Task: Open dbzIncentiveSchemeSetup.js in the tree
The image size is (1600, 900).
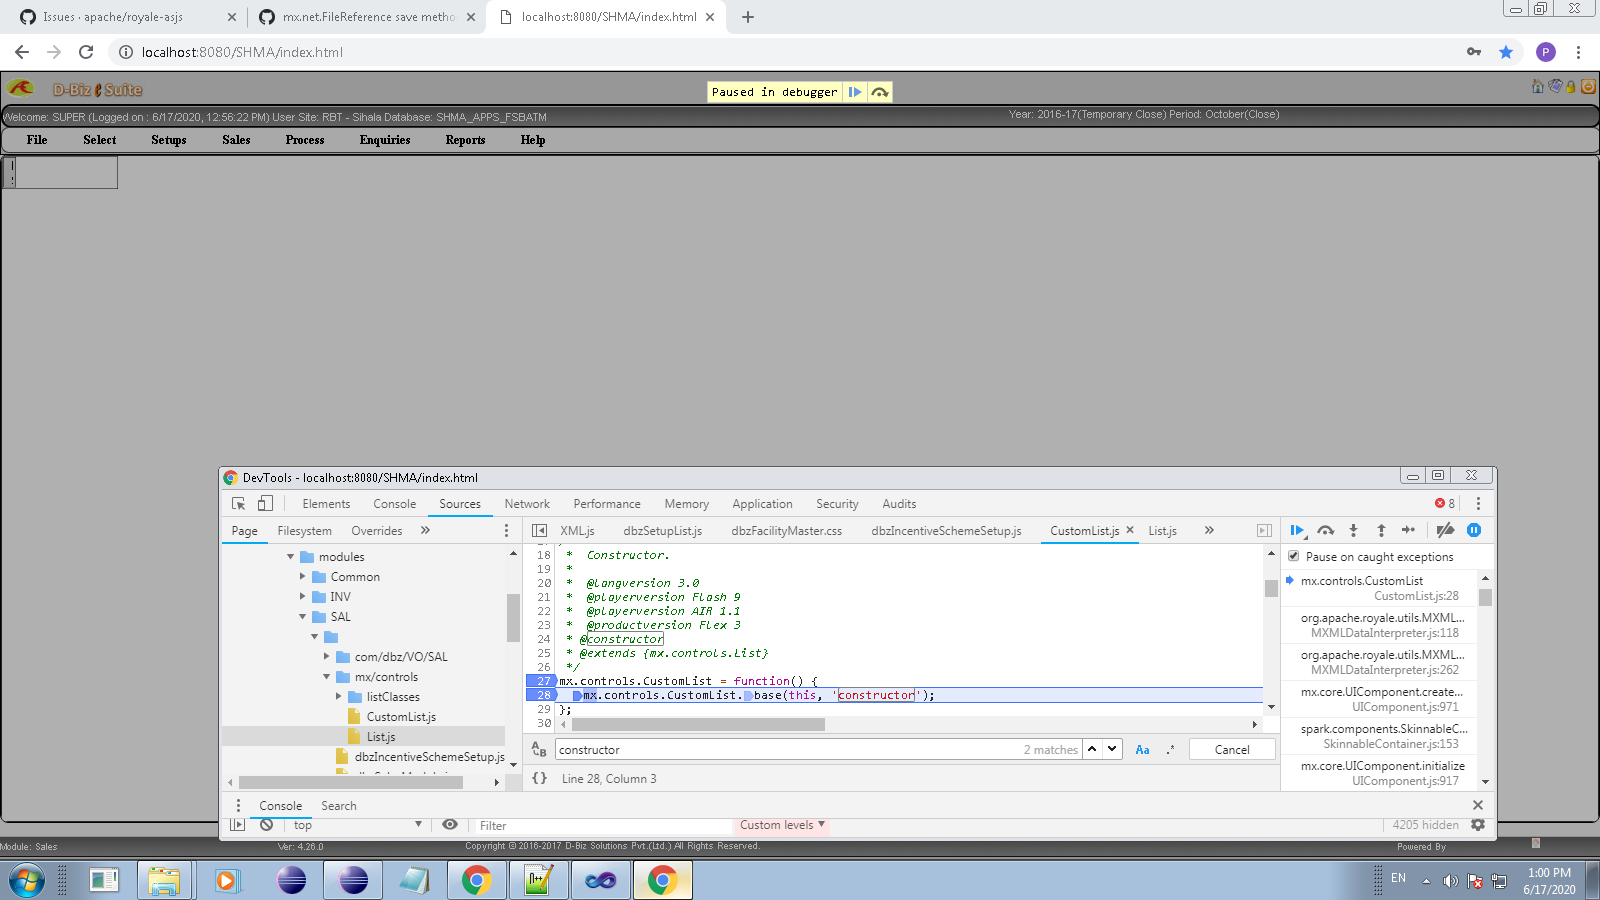Action: tap(429, 757)
